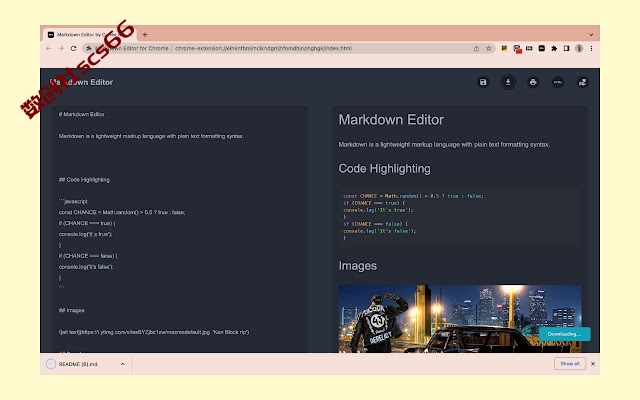The image size is (640, 400).
Task: Click the 'Markdown Editor' preview title
Action: 391,120
